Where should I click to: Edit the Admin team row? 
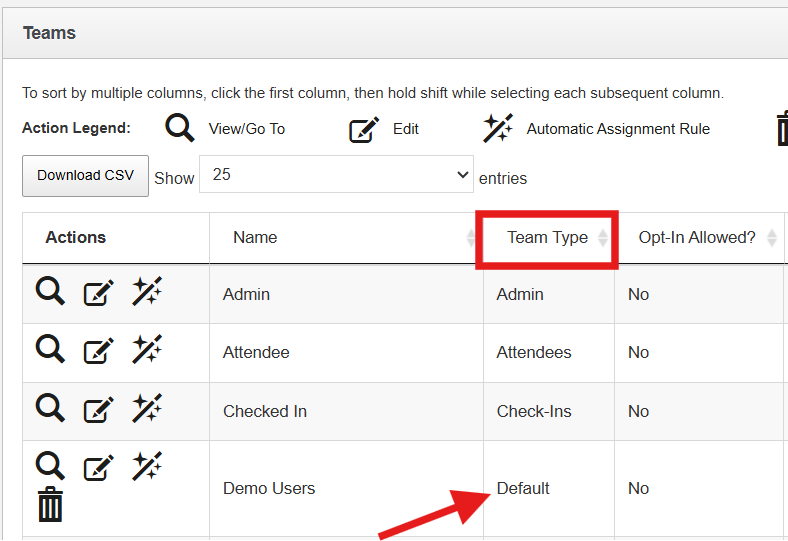click(98, 294)
